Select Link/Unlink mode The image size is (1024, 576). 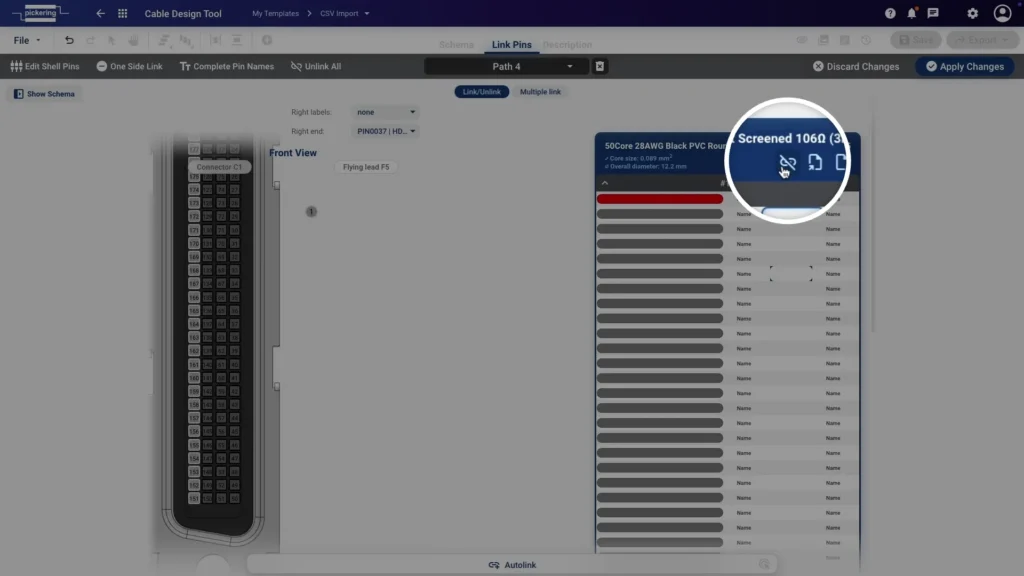point(481,91)
